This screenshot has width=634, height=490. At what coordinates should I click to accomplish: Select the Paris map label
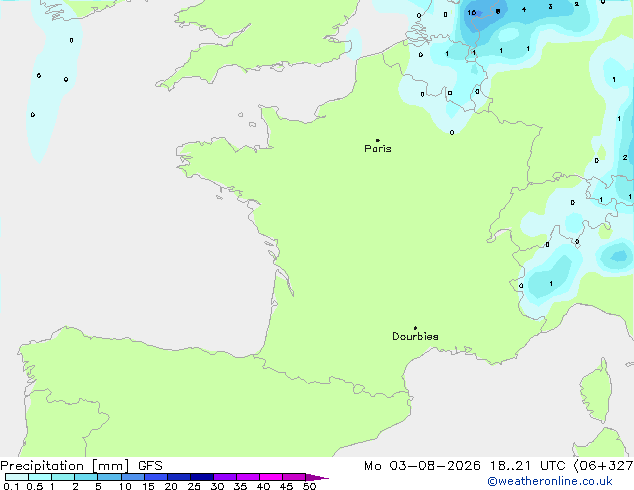(378, 149)
